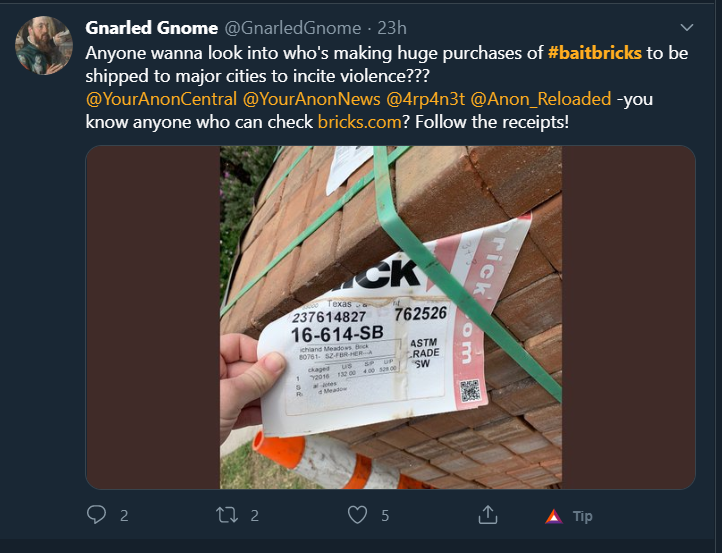The image size is (722, 553).
Task: Click the Gnarled Gnome display name
Action: (151, 28)
